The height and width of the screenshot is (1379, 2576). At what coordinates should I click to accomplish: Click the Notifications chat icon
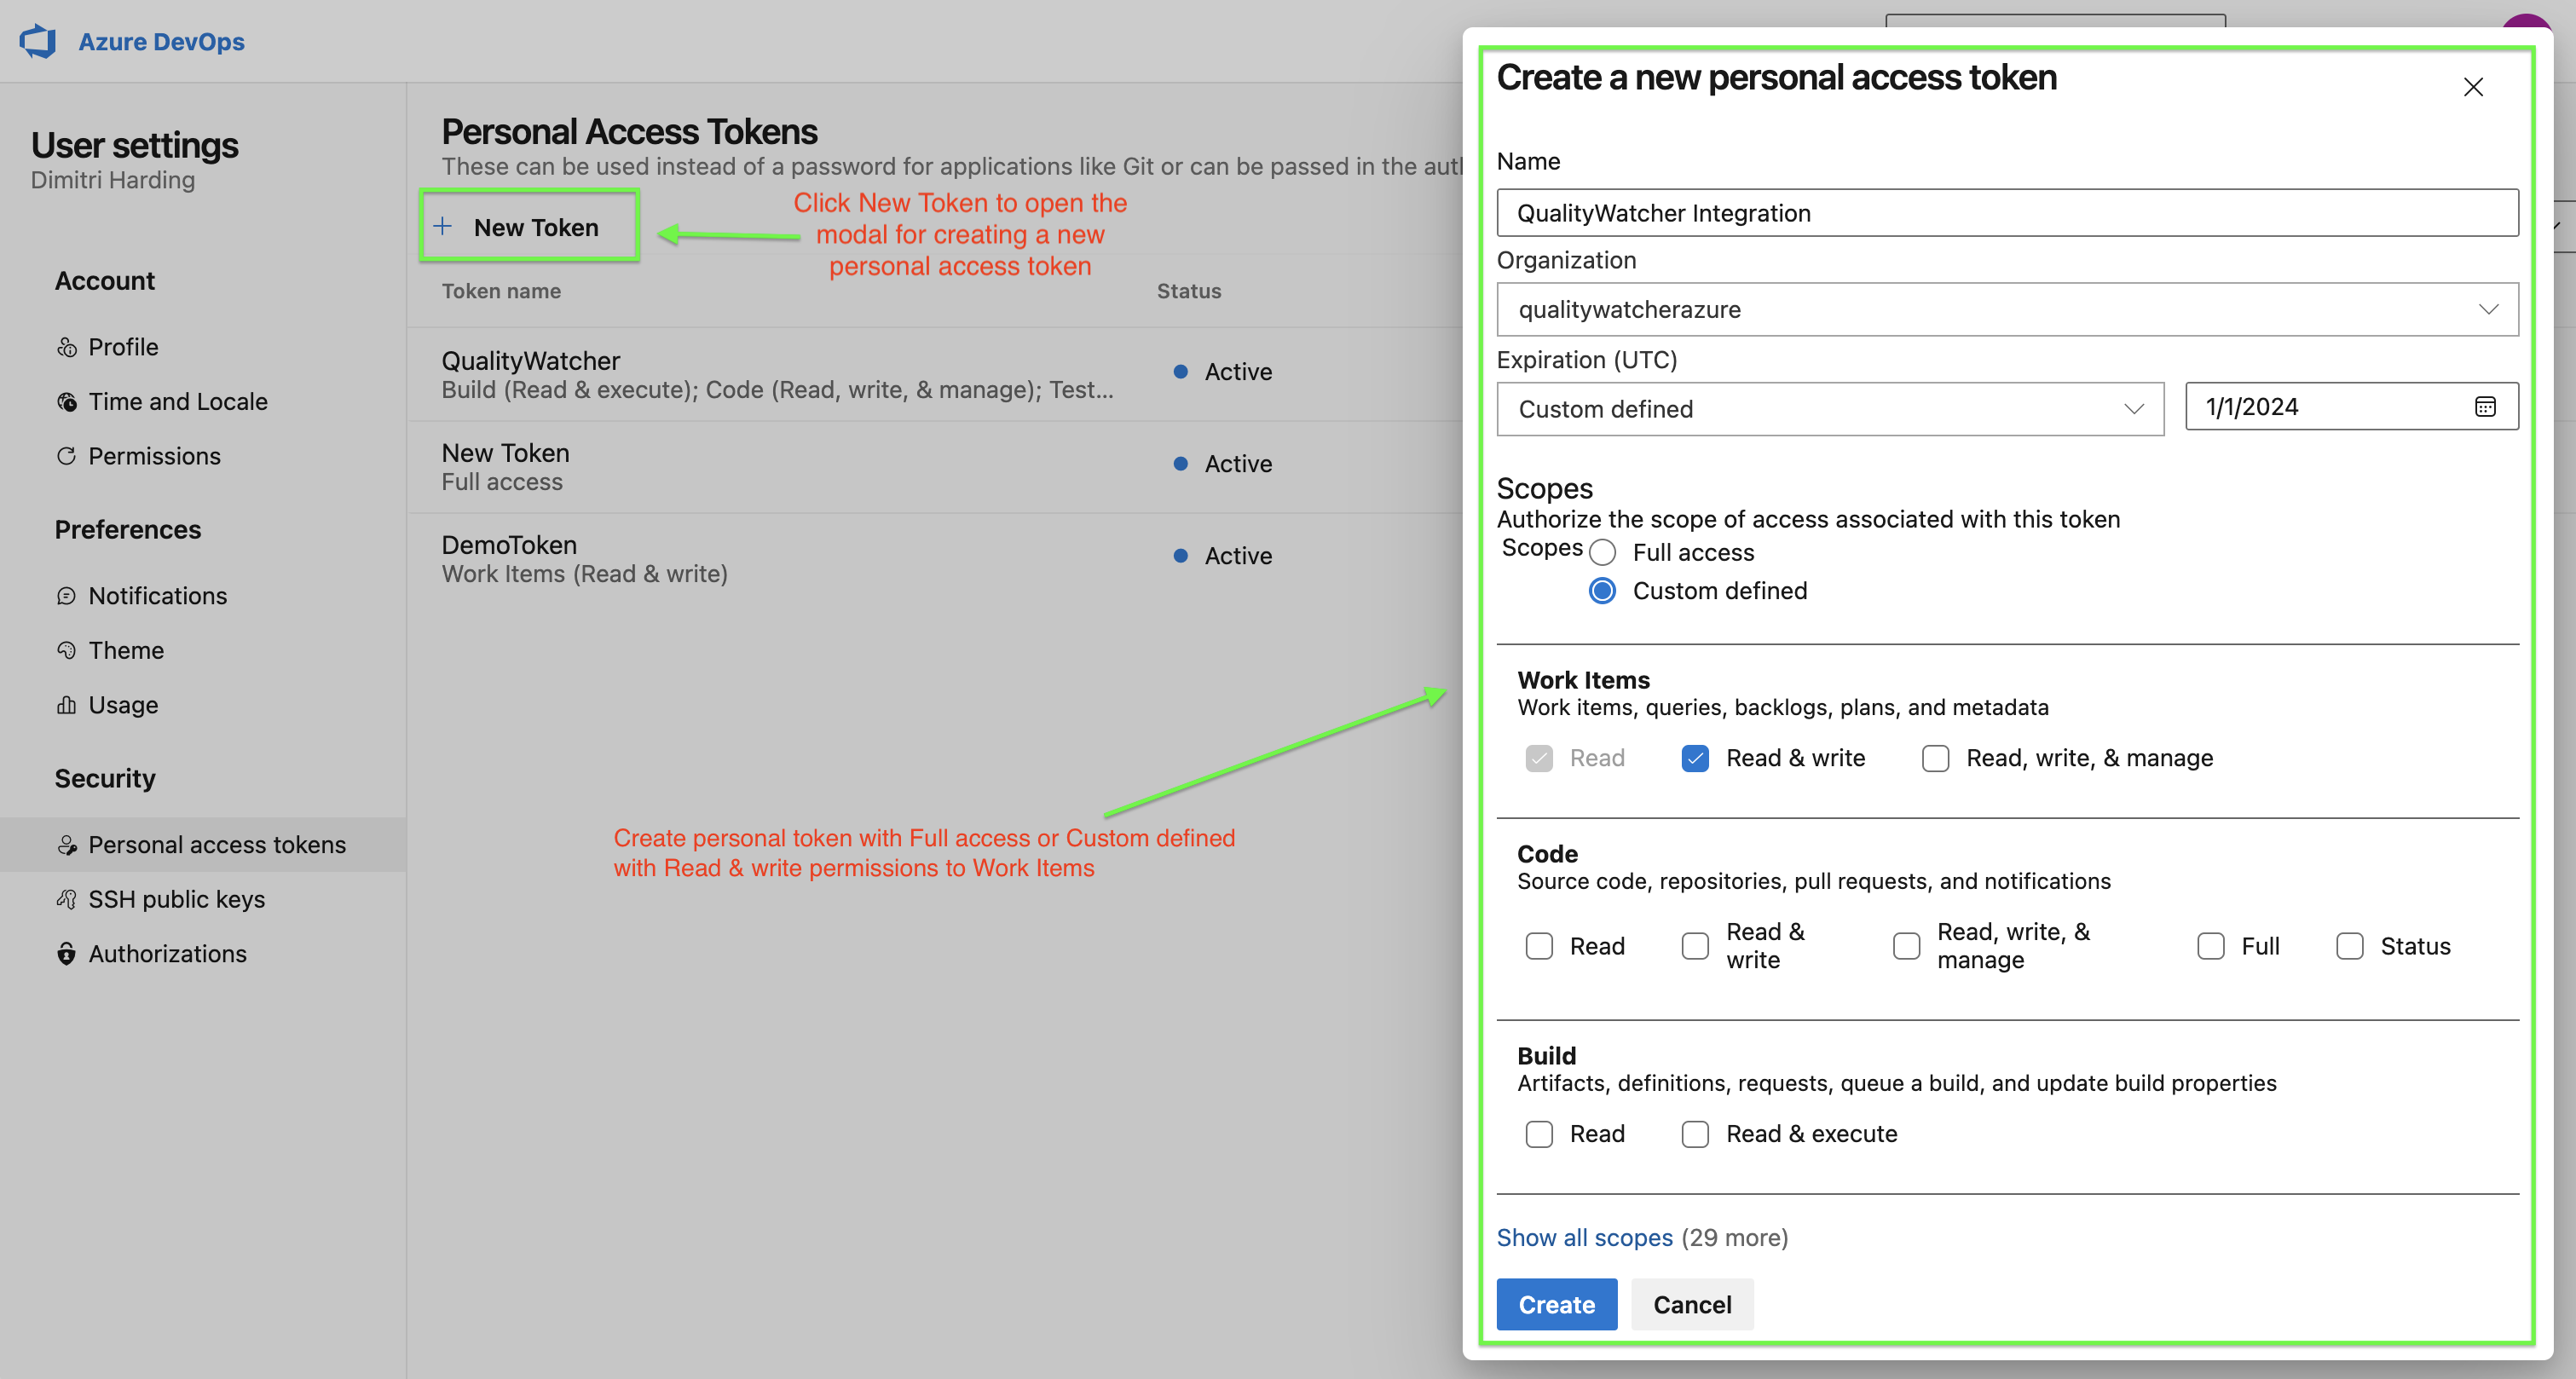(x=67, y=596)
